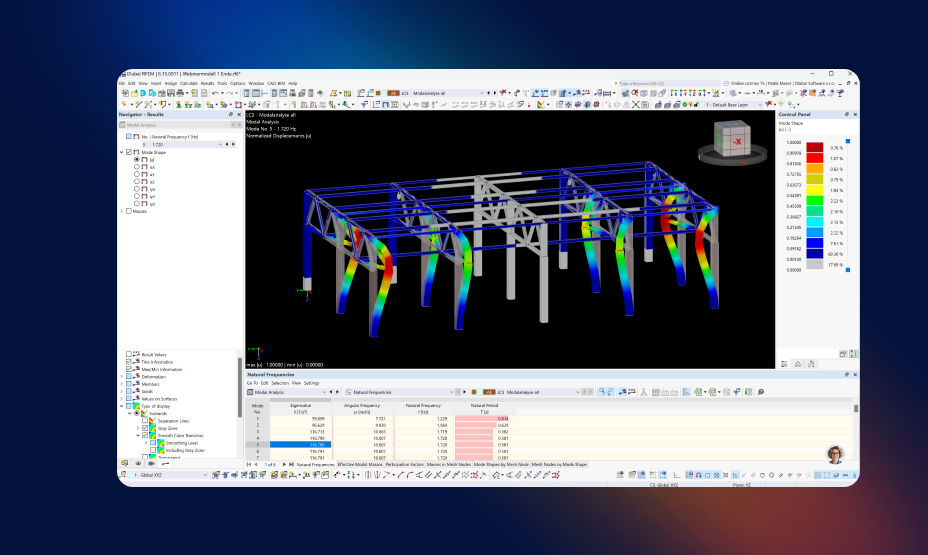Click the Open file folder icon
The image size is (928, 555).
coord(134,93)
